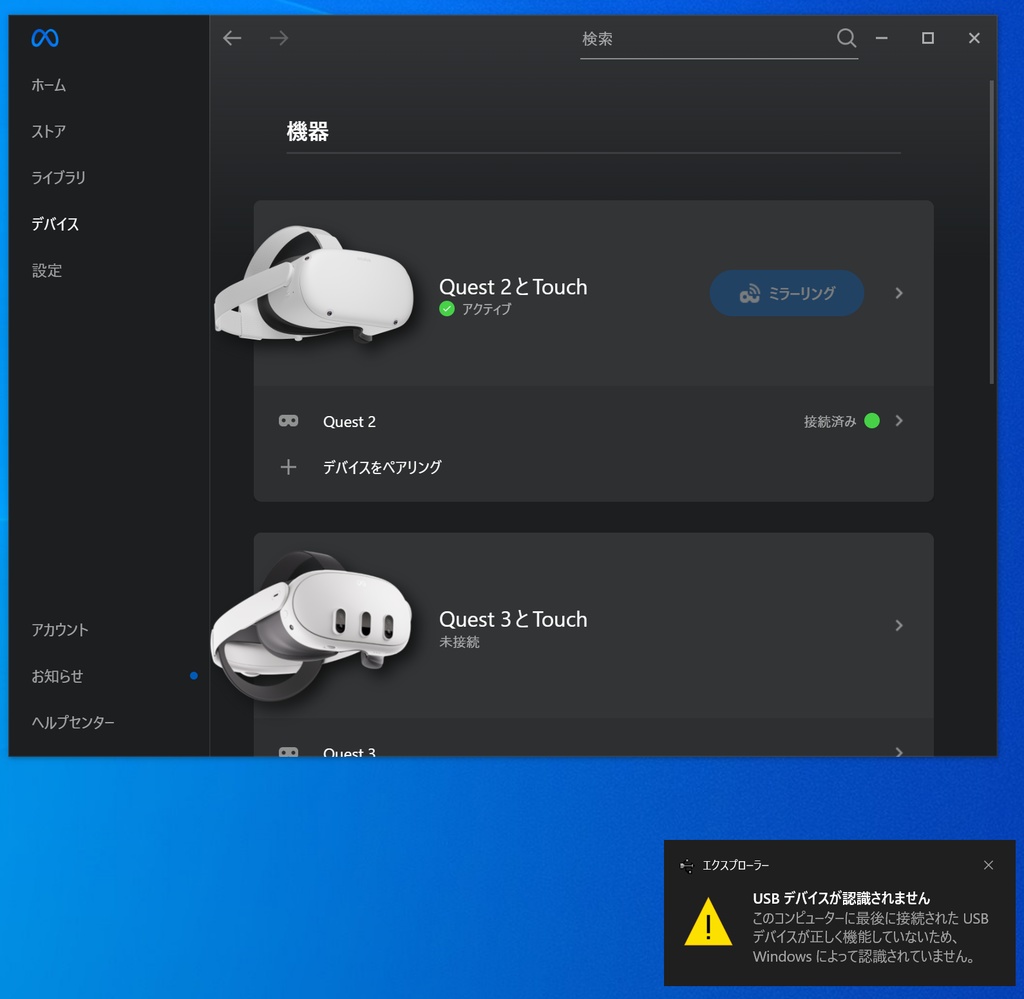This screenshot has width=1024, height=999.
Task: Go back with the left arrow
Action: (232, 38)
